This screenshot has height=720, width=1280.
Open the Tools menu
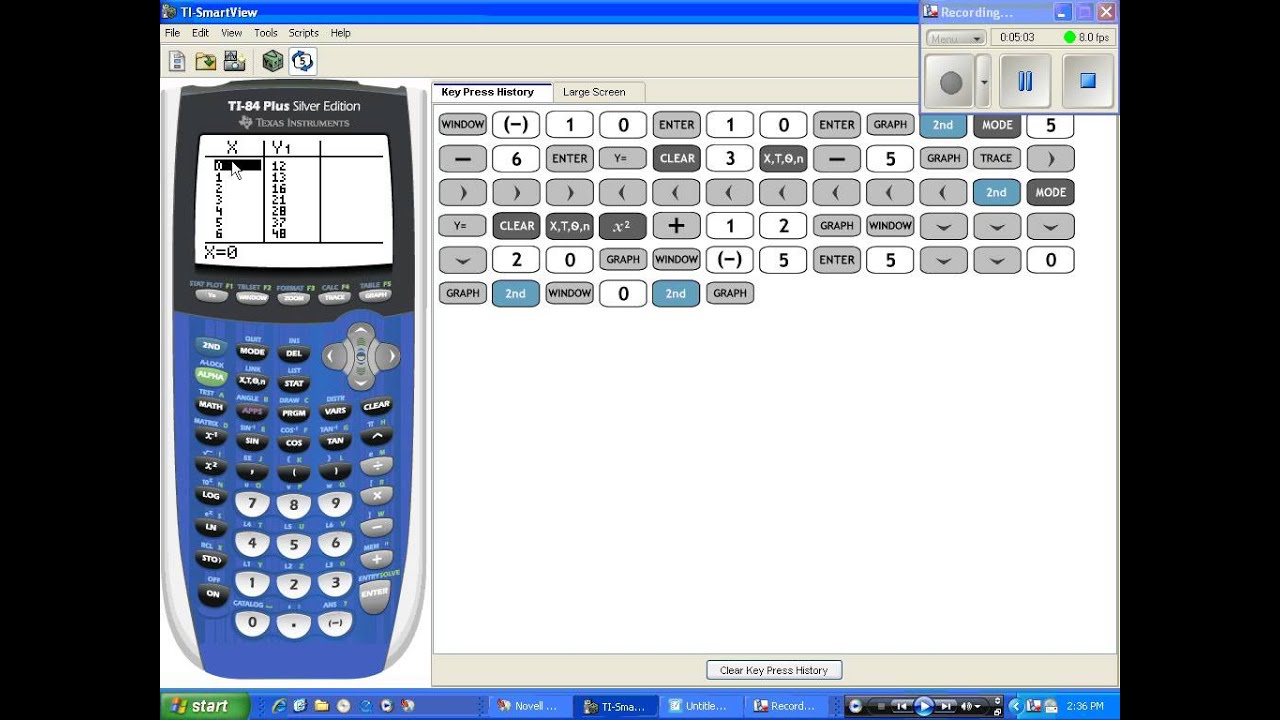coord(266,33)
